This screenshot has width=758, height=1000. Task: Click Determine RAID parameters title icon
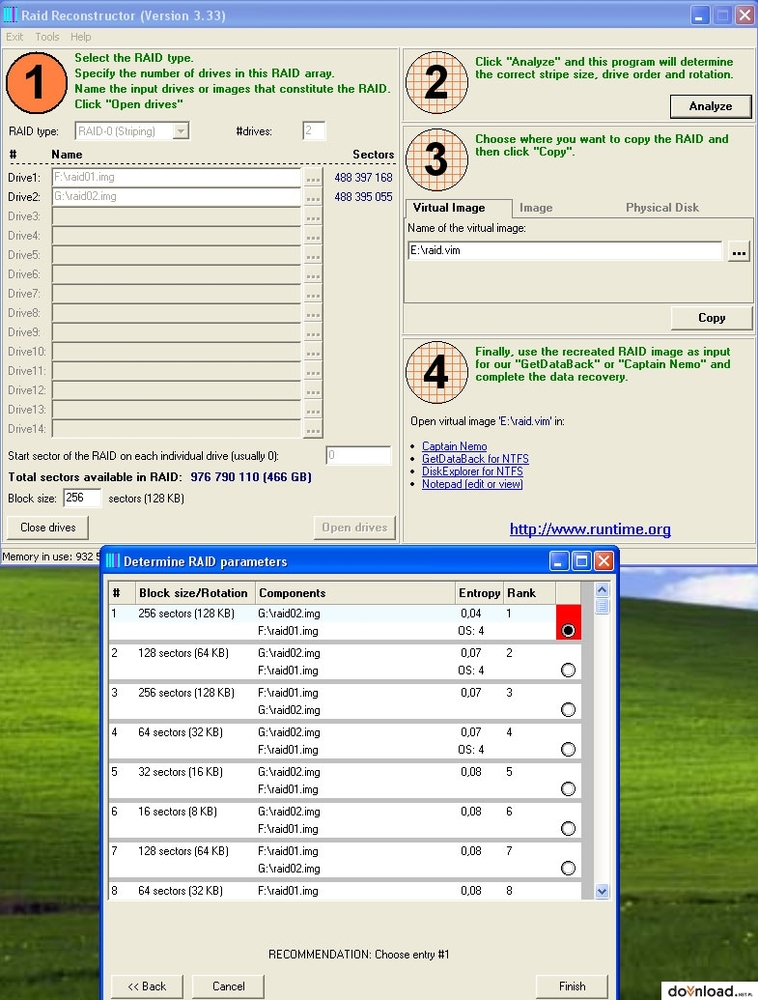(112, 561)
